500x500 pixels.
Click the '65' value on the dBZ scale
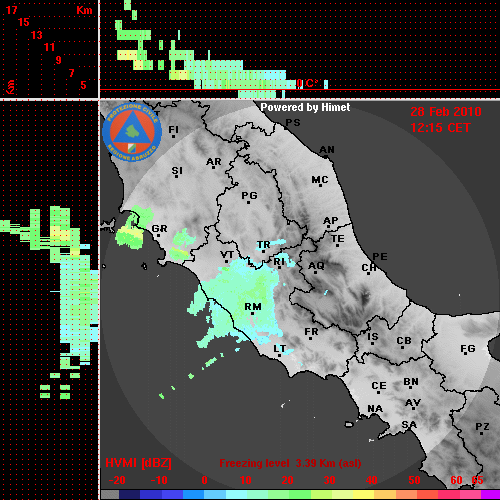pos(477,480)
